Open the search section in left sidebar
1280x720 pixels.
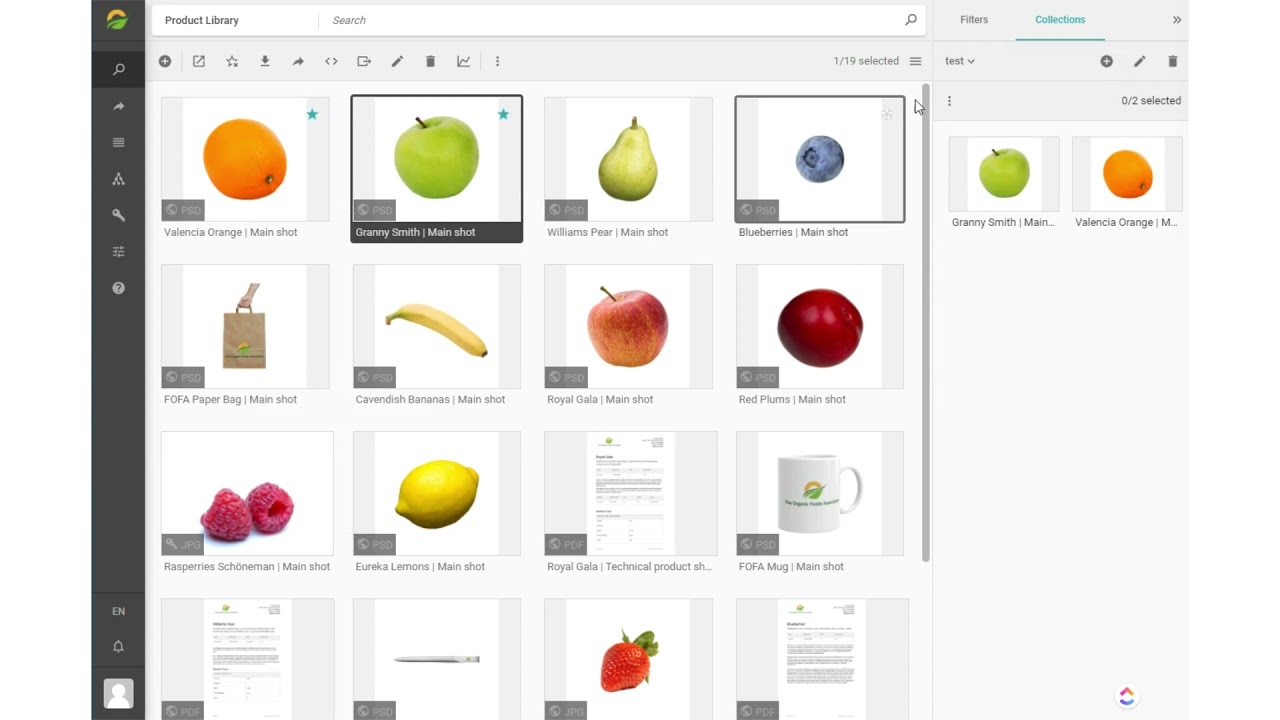point(118,69)
